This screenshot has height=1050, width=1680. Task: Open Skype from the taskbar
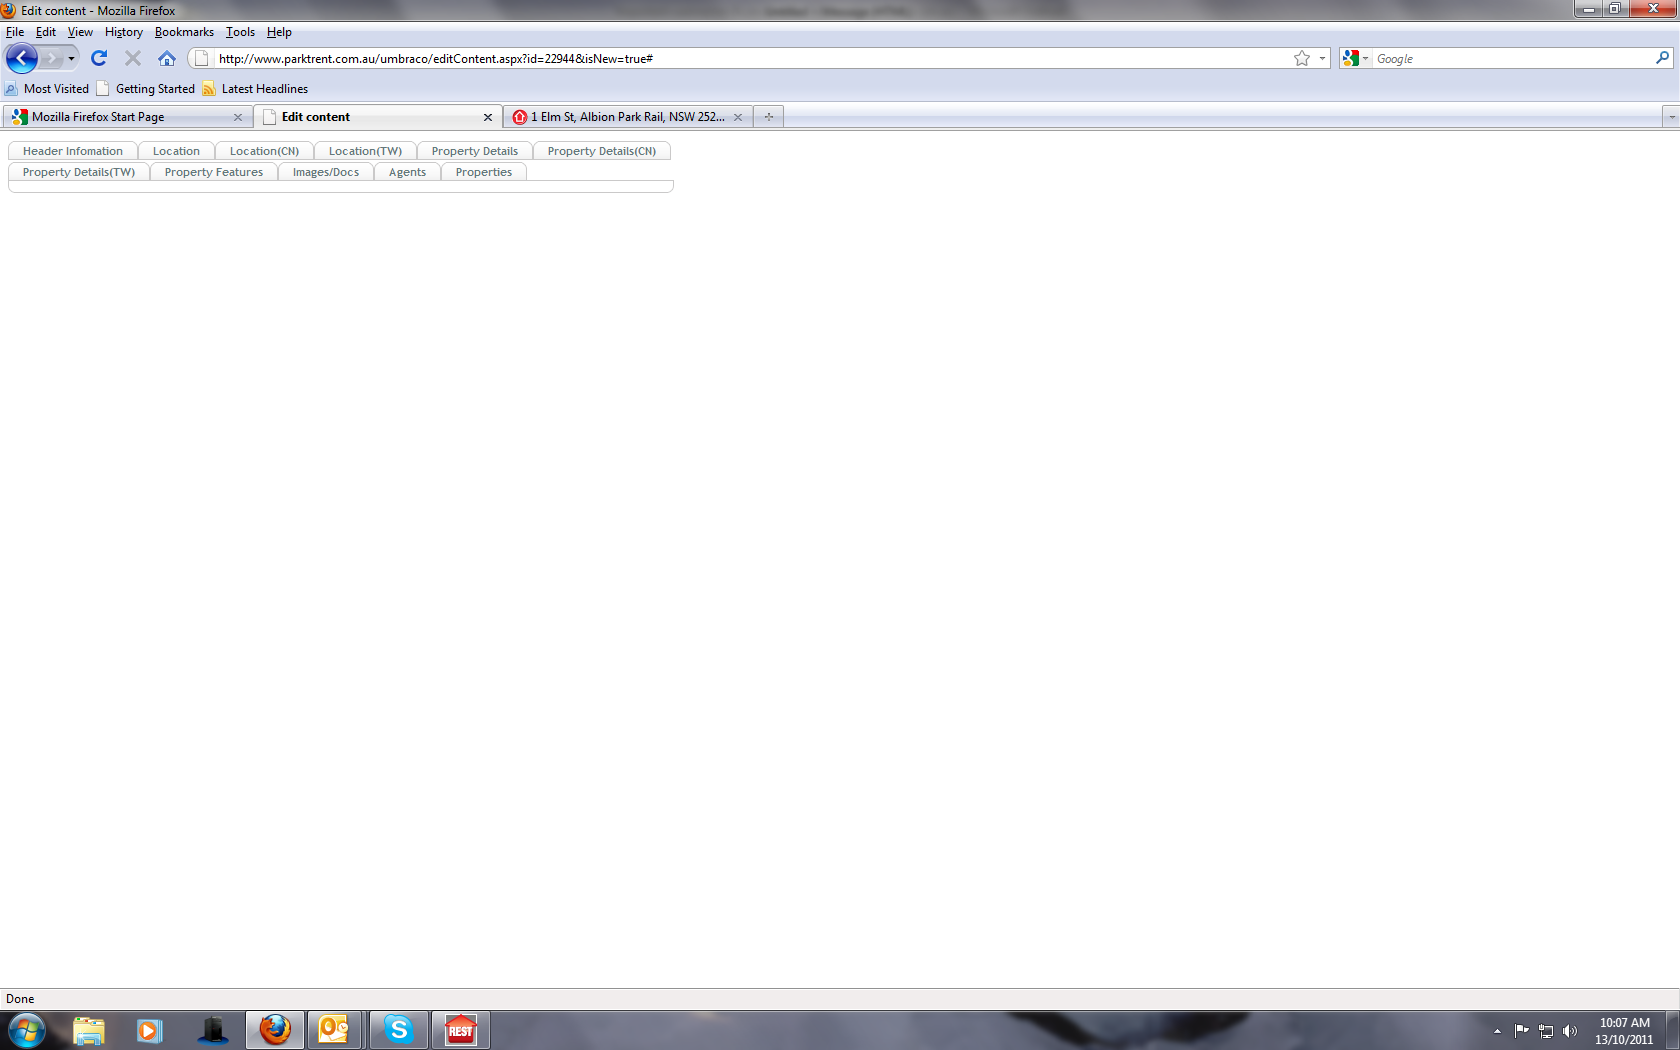pos(398,1029)
